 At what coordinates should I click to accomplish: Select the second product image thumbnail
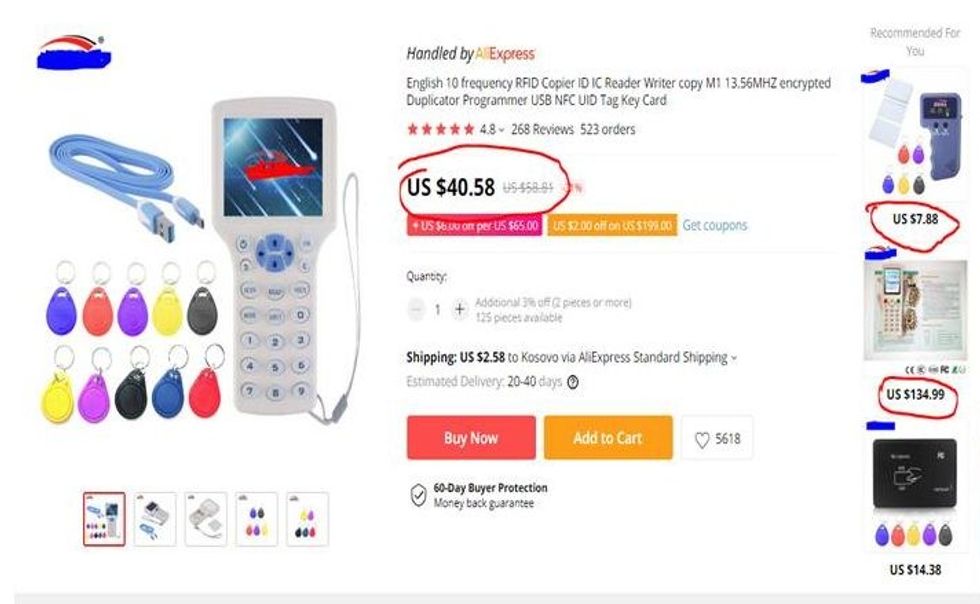pos(155,519)
